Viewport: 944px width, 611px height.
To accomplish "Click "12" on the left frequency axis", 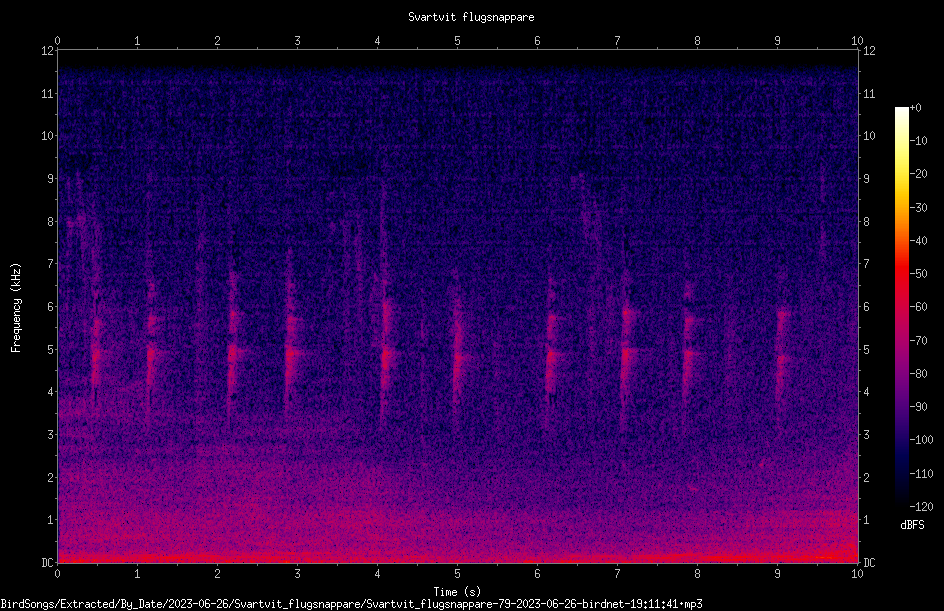I will [x=47, y=51].
